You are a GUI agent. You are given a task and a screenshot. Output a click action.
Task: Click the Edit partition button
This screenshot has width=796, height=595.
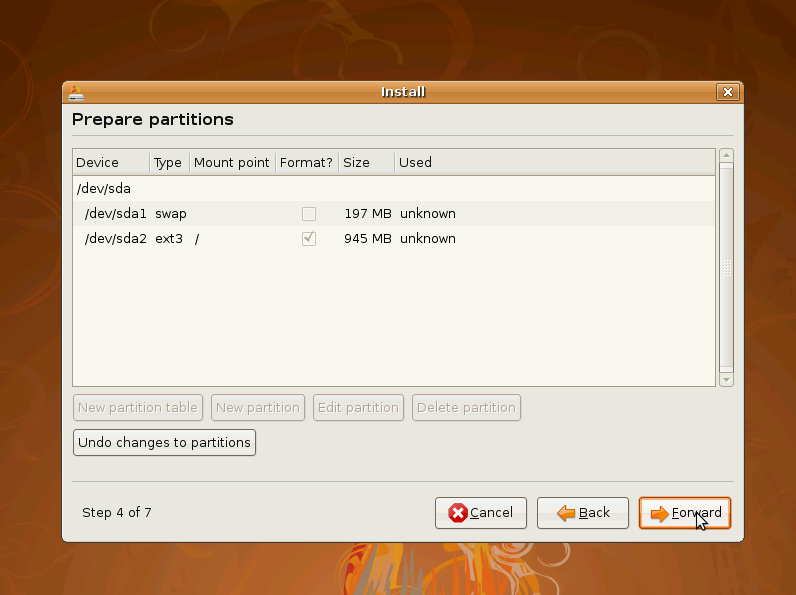tap(358, 408)
